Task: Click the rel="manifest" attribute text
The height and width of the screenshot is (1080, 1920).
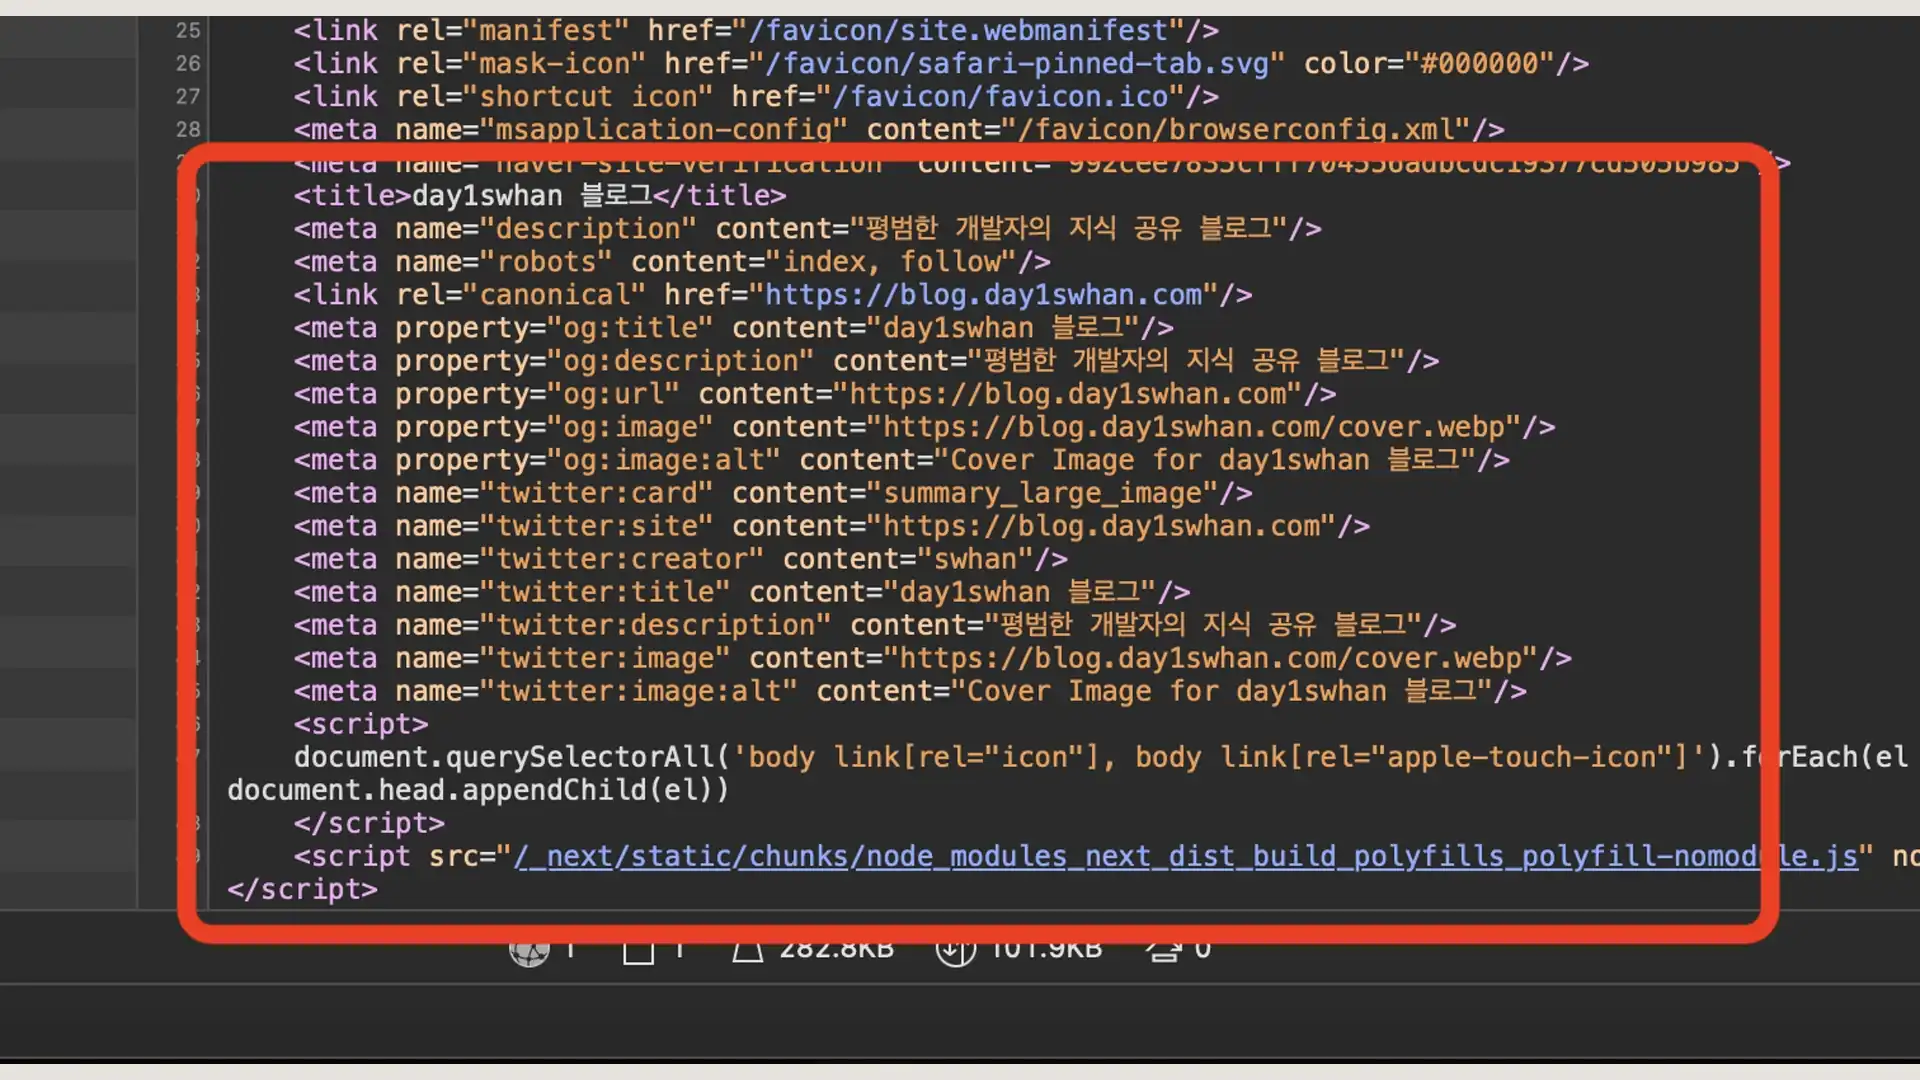Action: tap(513, 30)
